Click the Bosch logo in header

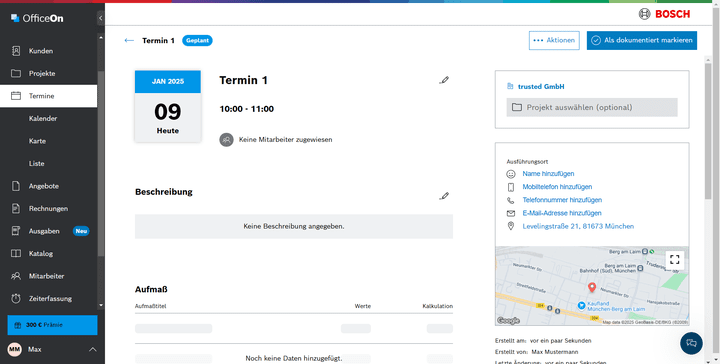tap(664, 14)
